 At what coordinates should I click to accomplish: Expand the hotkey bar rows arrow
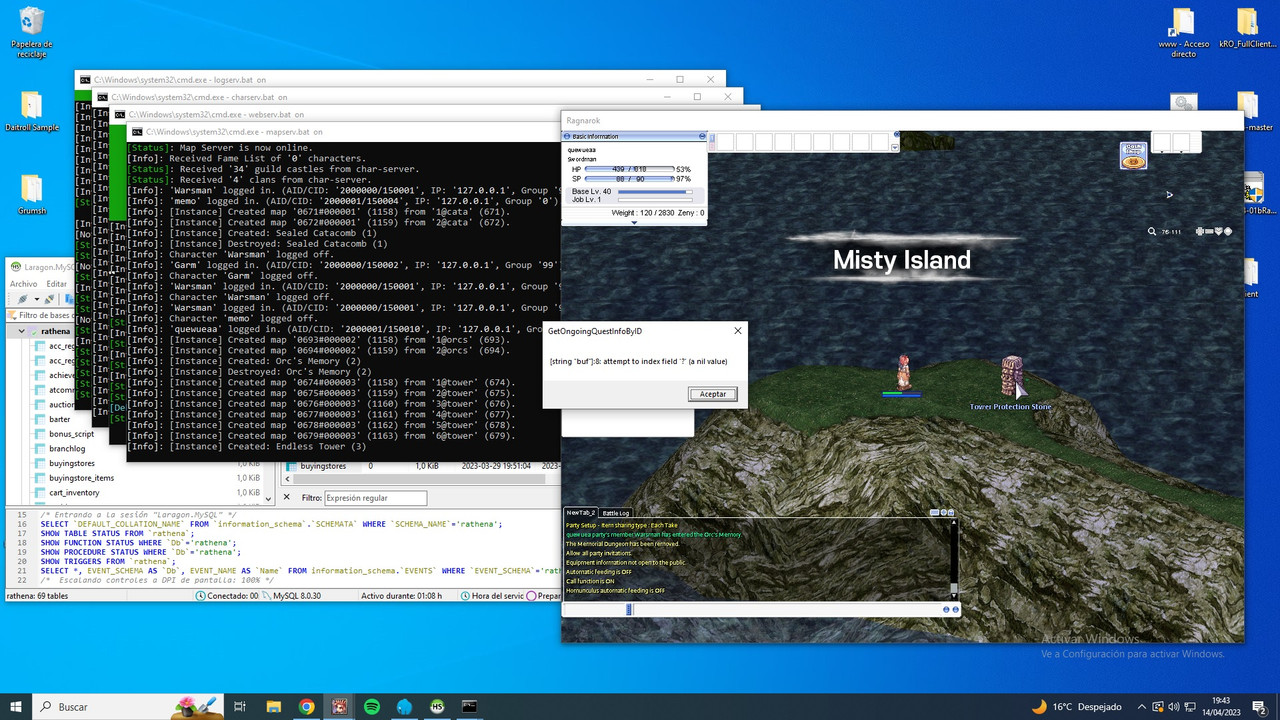[x=894, y=147]
